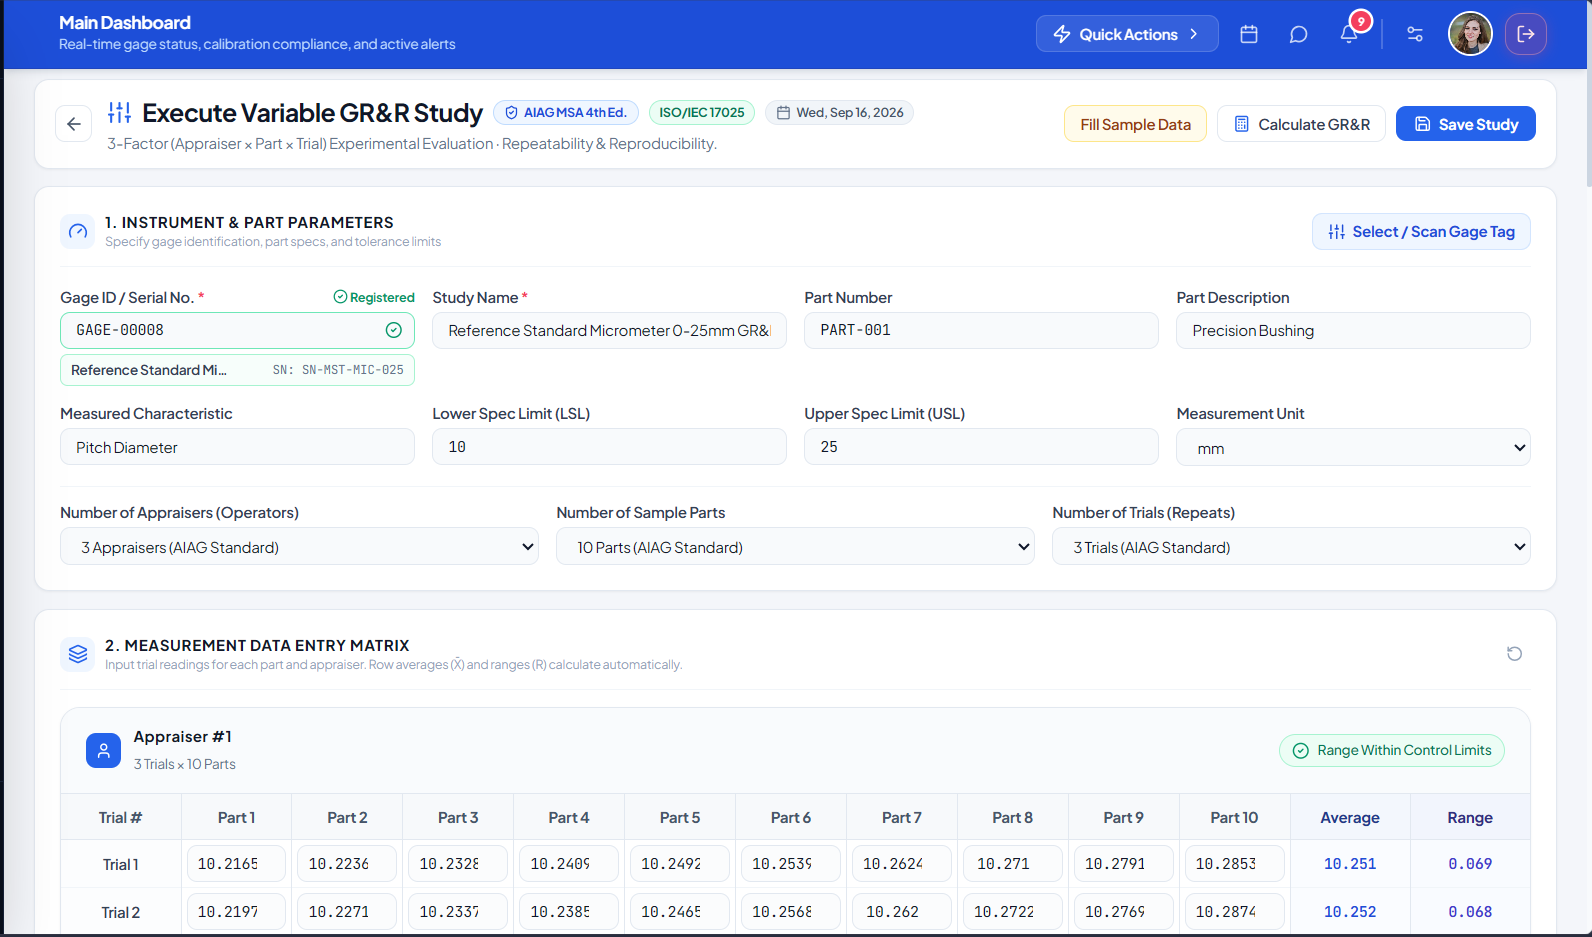Open the calendar icon in header

tap(1249, 34)
